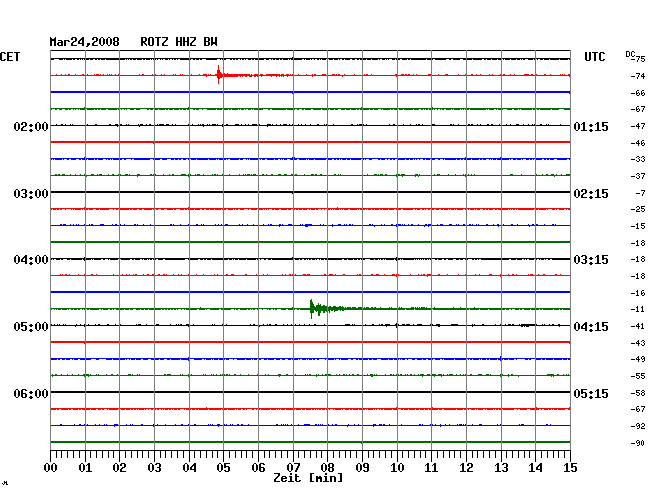Image resolution: width=650 pixels, height=494 pixels.
Task: Select the 02:00 CET time label
Action: [31, 126]
